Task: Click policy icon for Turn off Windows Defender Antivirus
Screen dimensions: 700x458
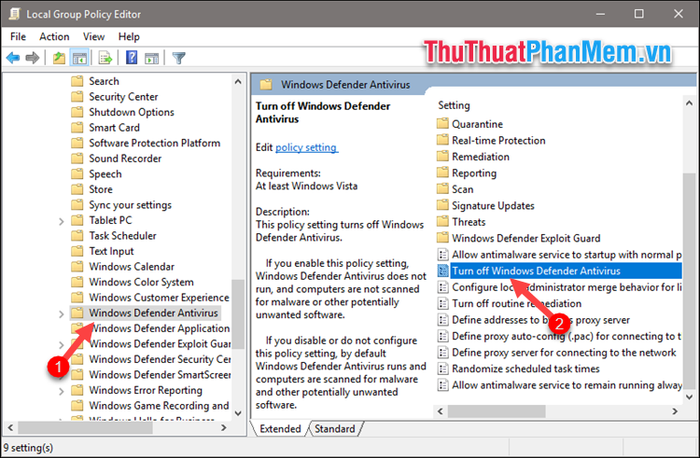Action: point(443,271)
